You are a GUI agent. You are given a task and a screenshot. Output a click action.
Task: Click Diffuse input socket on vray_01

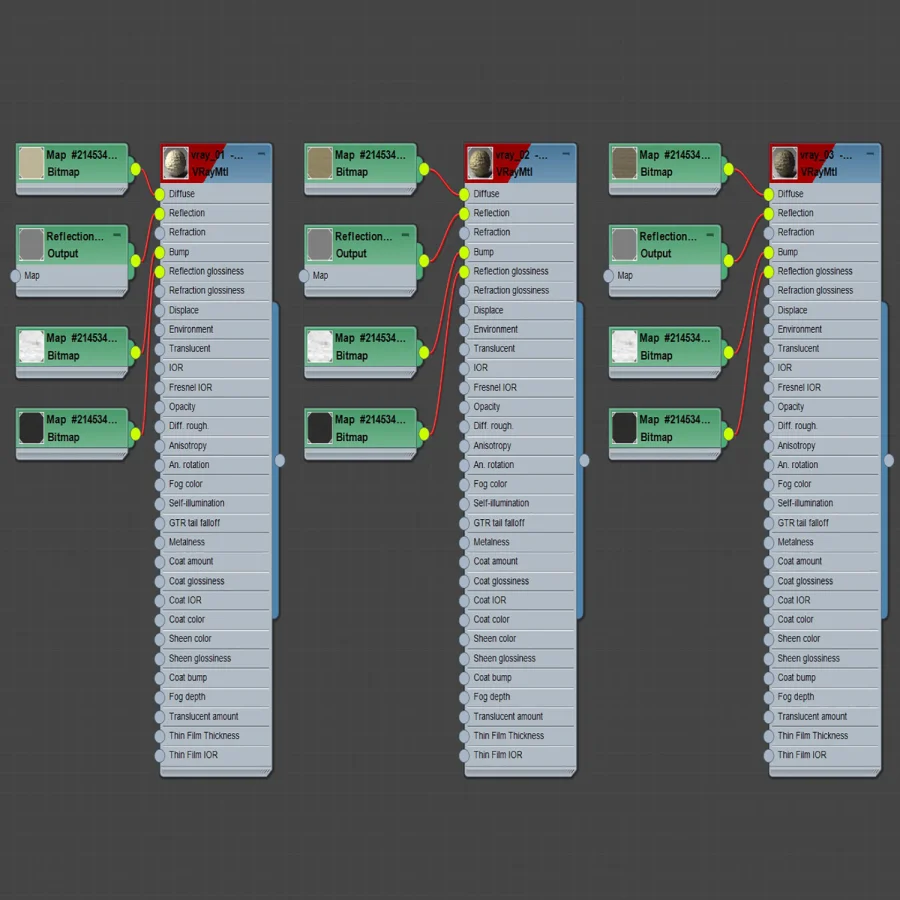(160, 194)
